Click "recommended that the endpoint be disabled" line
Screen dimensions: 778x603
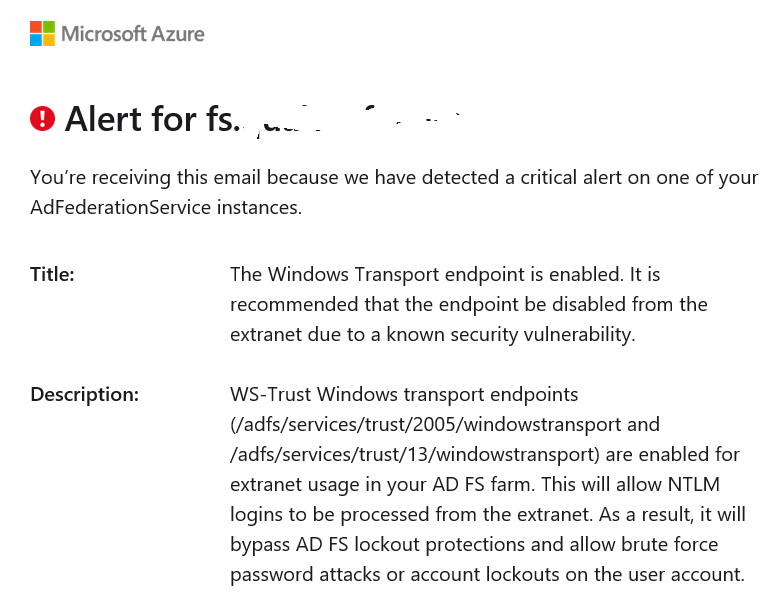468,303
